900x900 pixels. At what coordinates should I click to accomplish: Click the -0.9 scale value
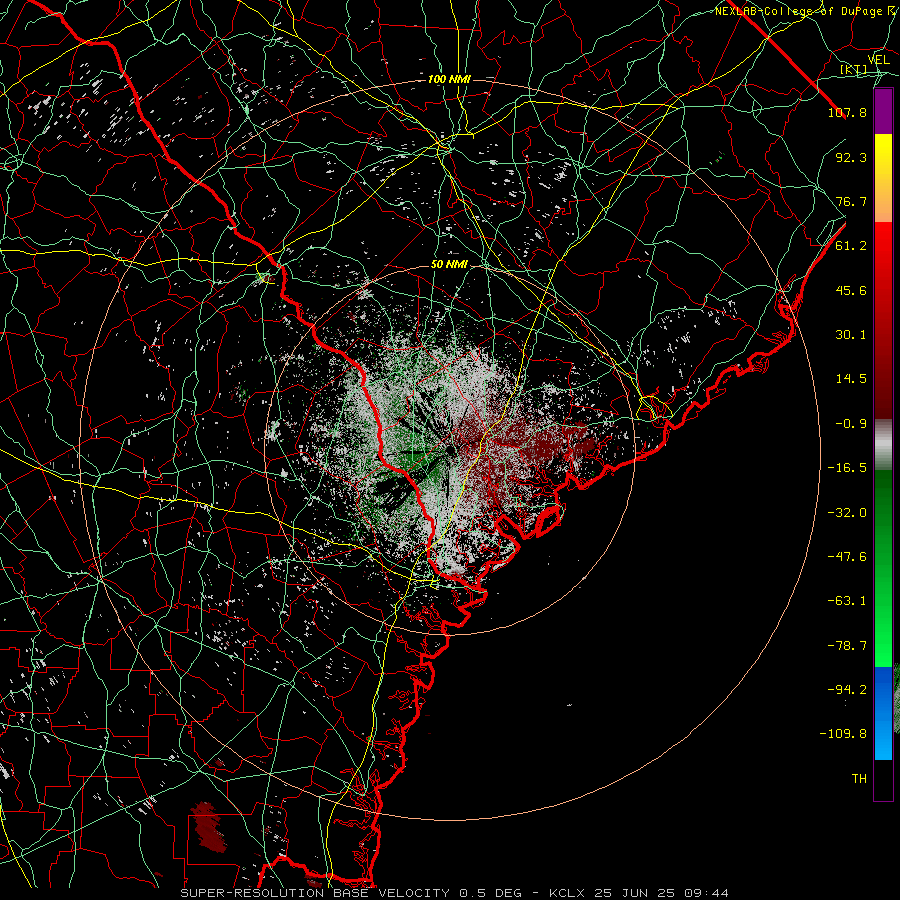tap(851, 424)
